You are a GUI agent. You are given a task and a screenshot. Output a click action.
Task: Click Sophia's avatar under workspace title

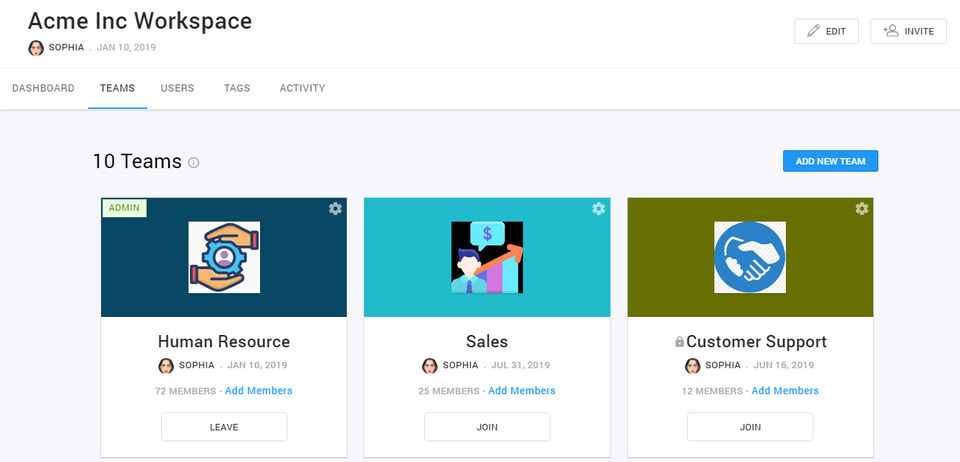coord(36,48)
